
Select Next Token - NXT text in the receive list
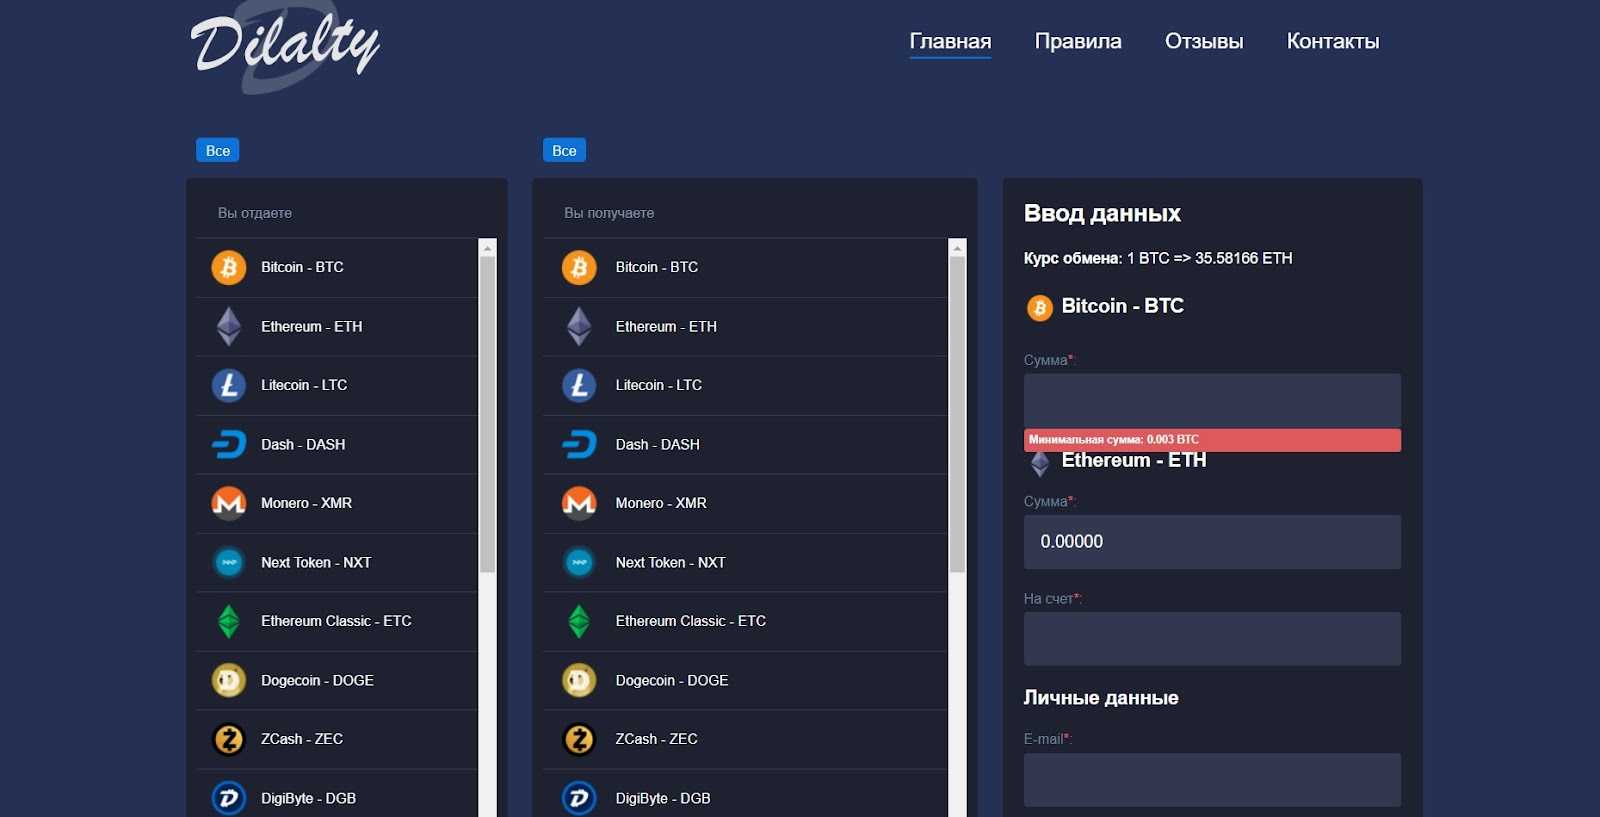point(671,562)
